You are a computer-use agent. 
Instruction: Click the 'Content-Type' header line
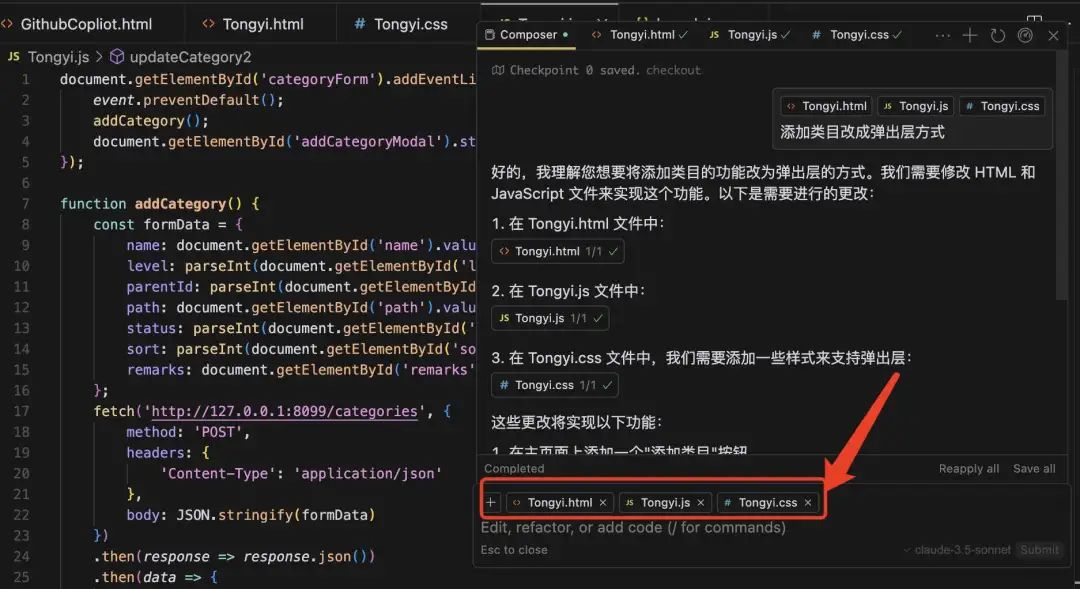pos(301,474)
